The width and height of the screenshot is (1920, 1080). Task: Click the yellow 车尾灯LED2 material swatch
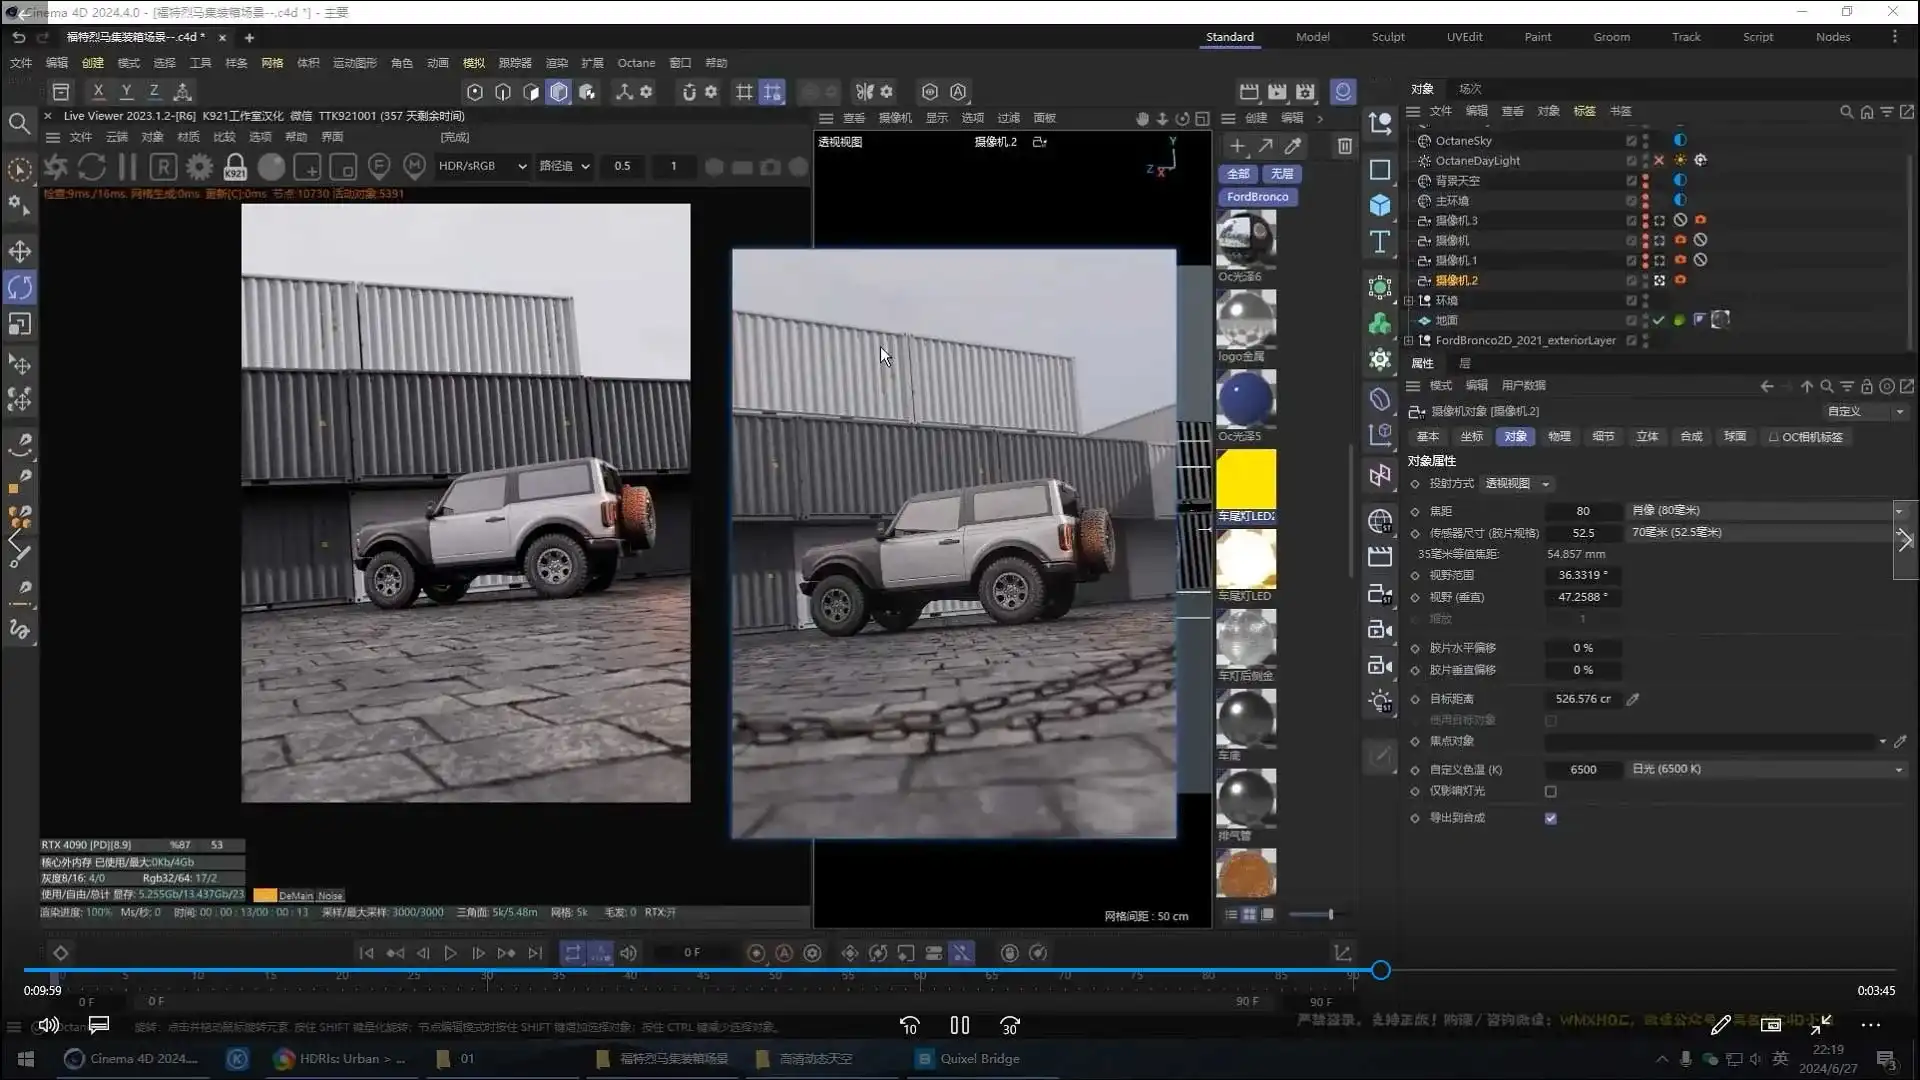tap(1246, 479)
